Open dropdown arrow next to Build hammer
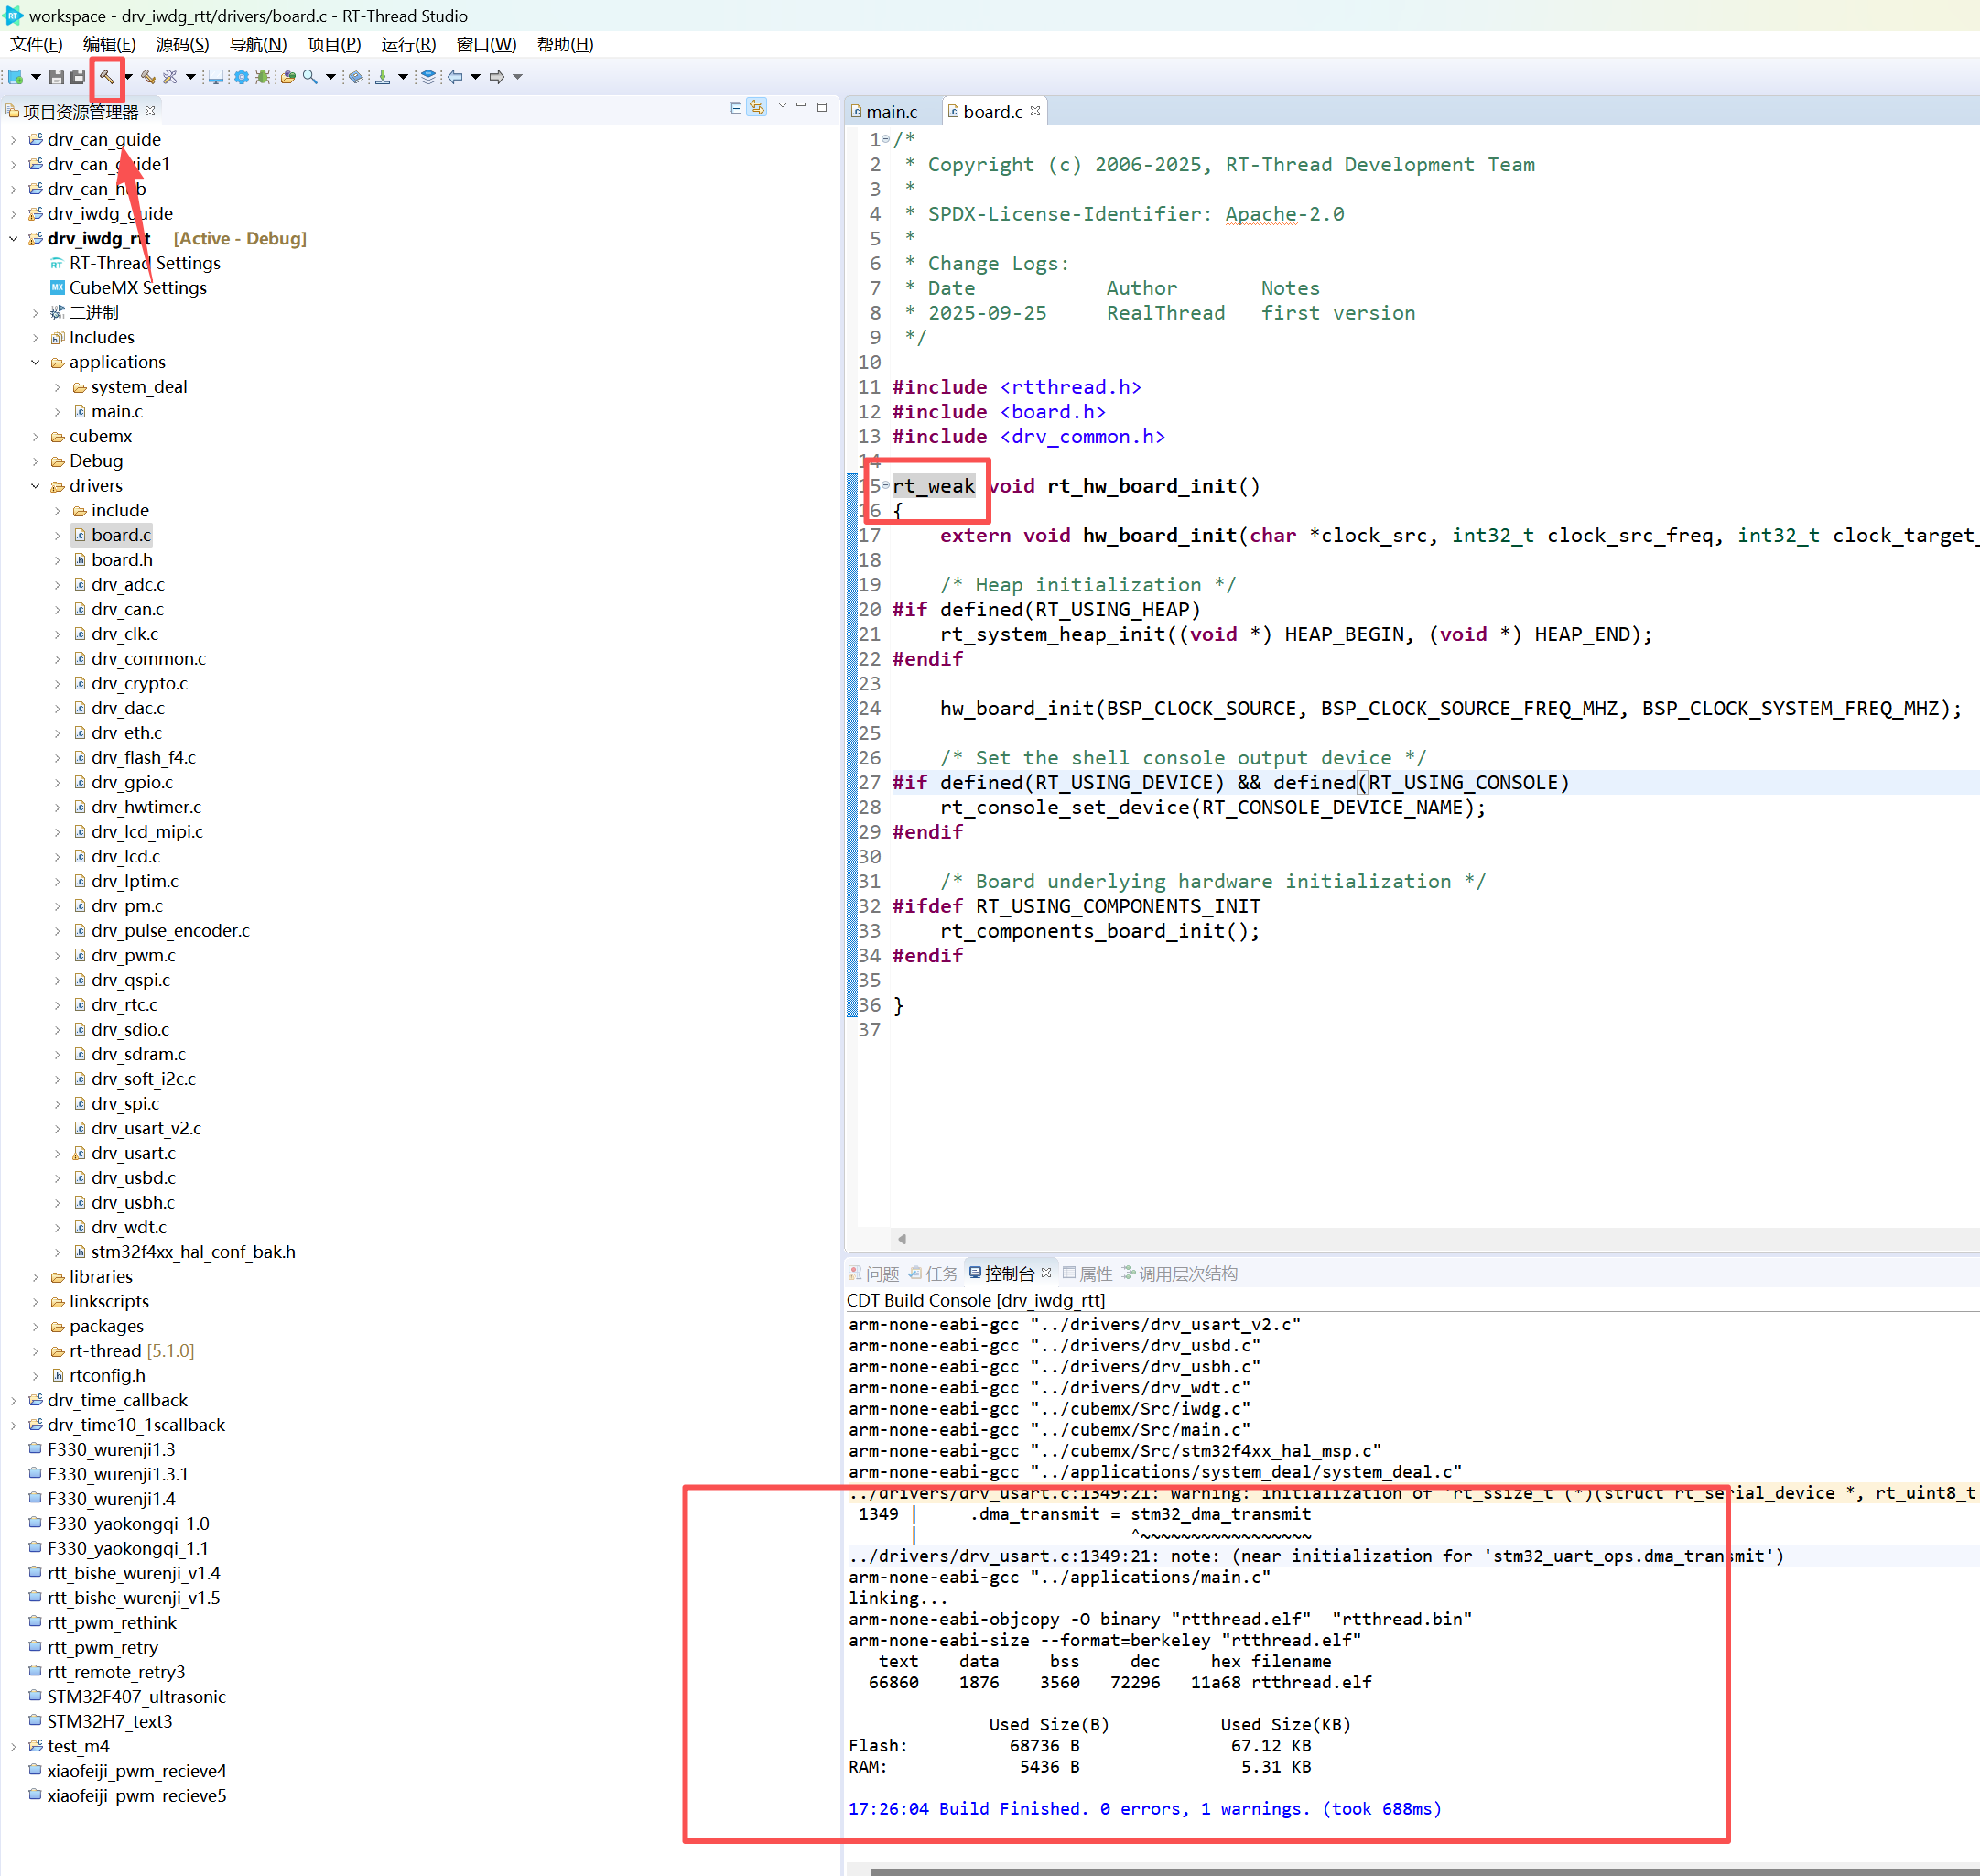 (128, 77)
